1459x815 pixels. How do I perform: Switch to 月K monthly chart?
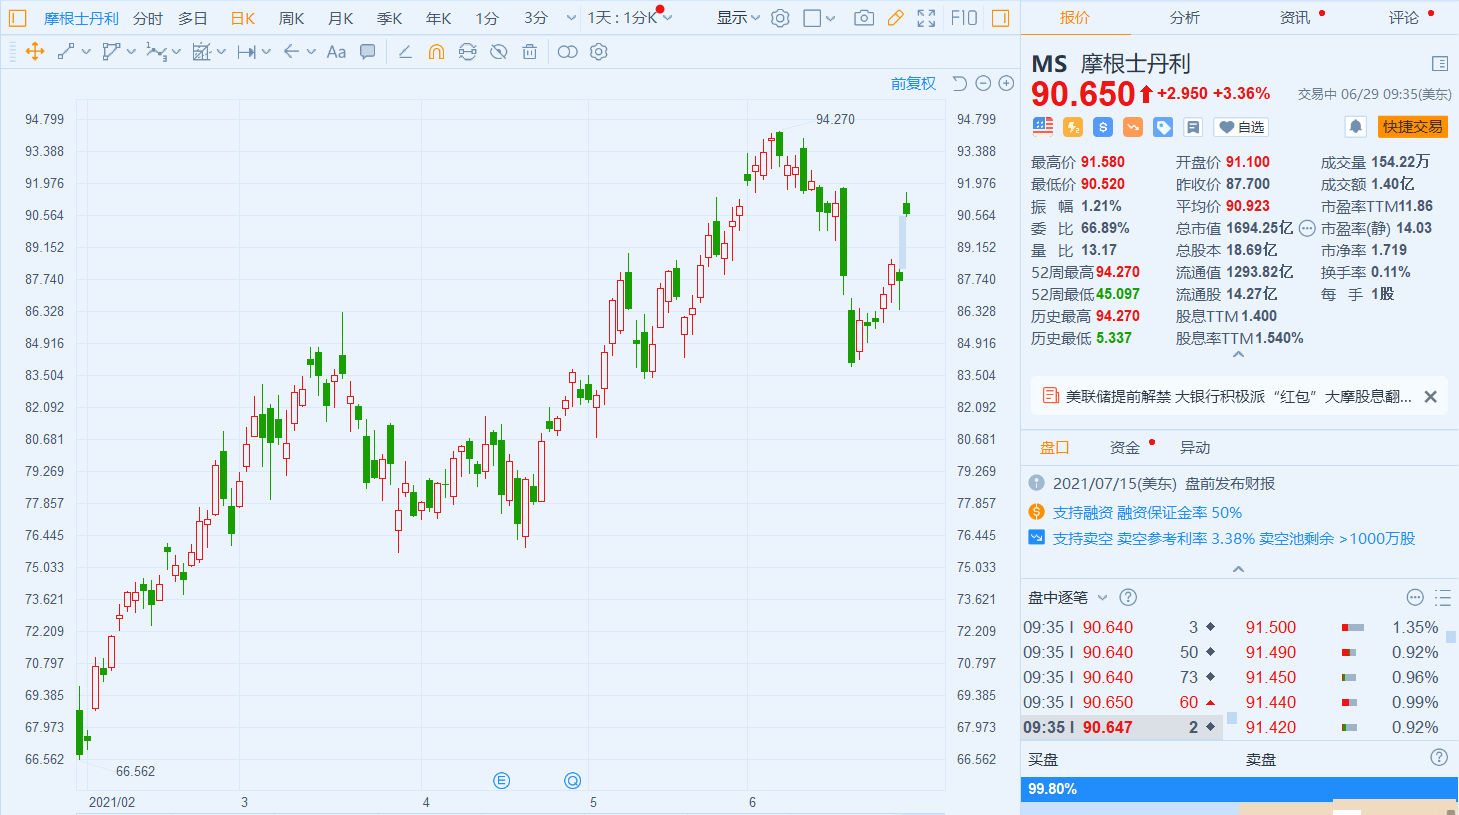point(340,18)
